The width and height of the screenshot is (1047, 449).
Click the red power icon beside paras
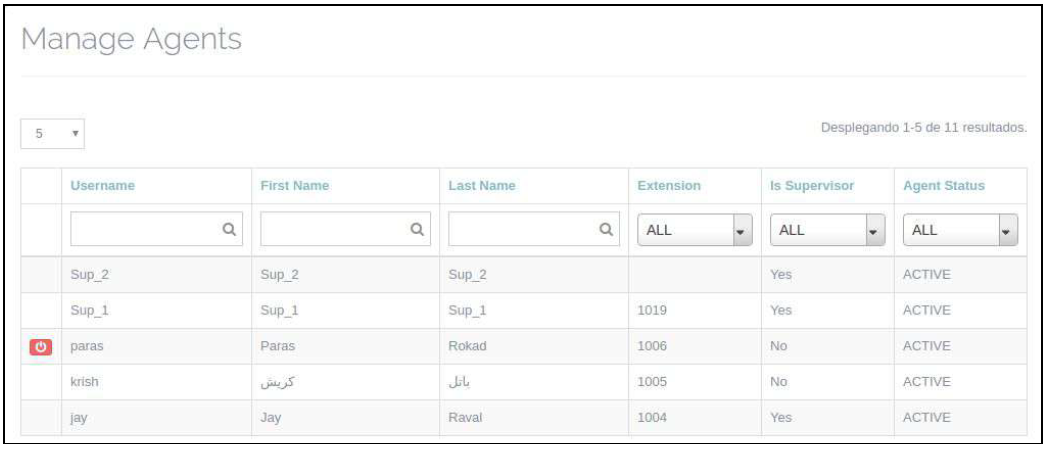click(40, 348)
